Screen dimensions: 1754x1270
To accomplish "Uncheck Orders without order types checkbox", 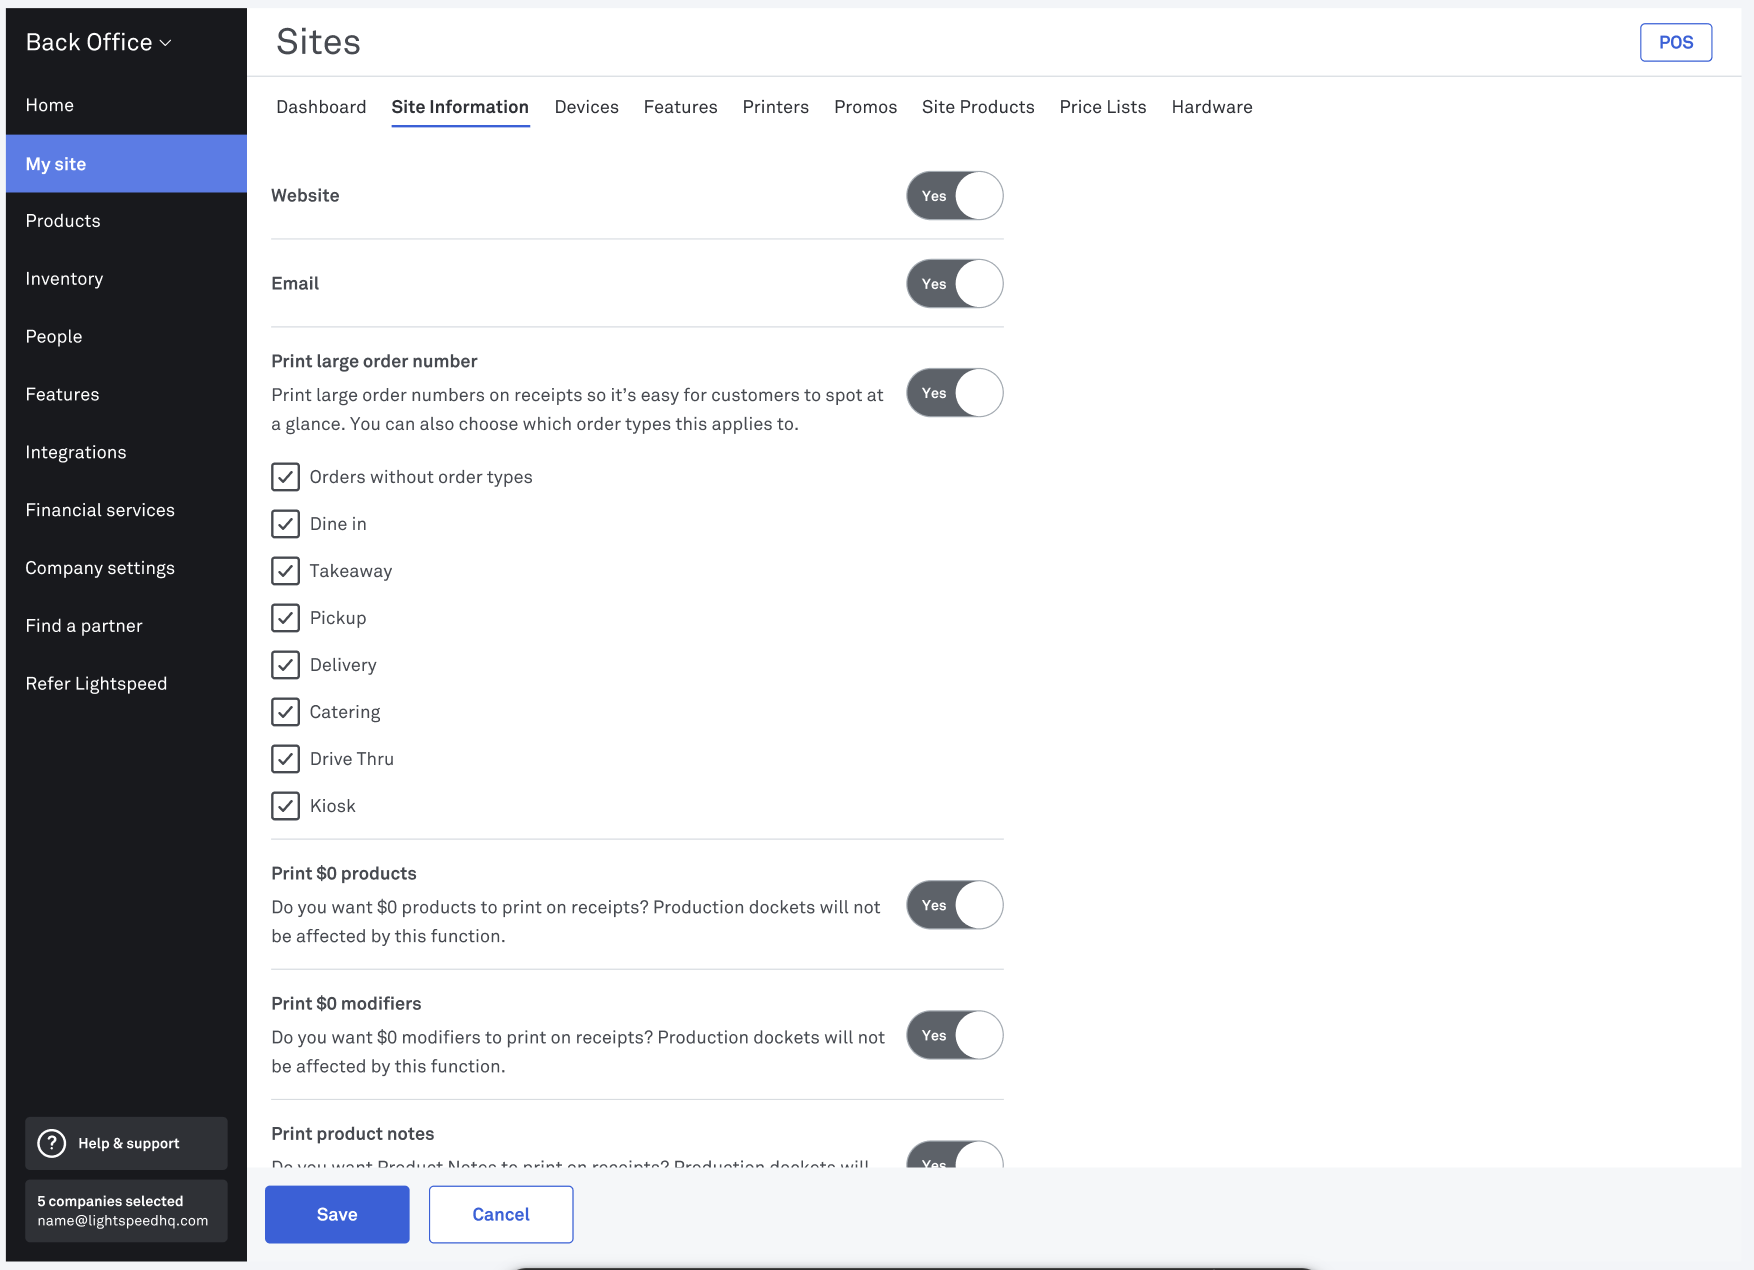I will 285,477.
